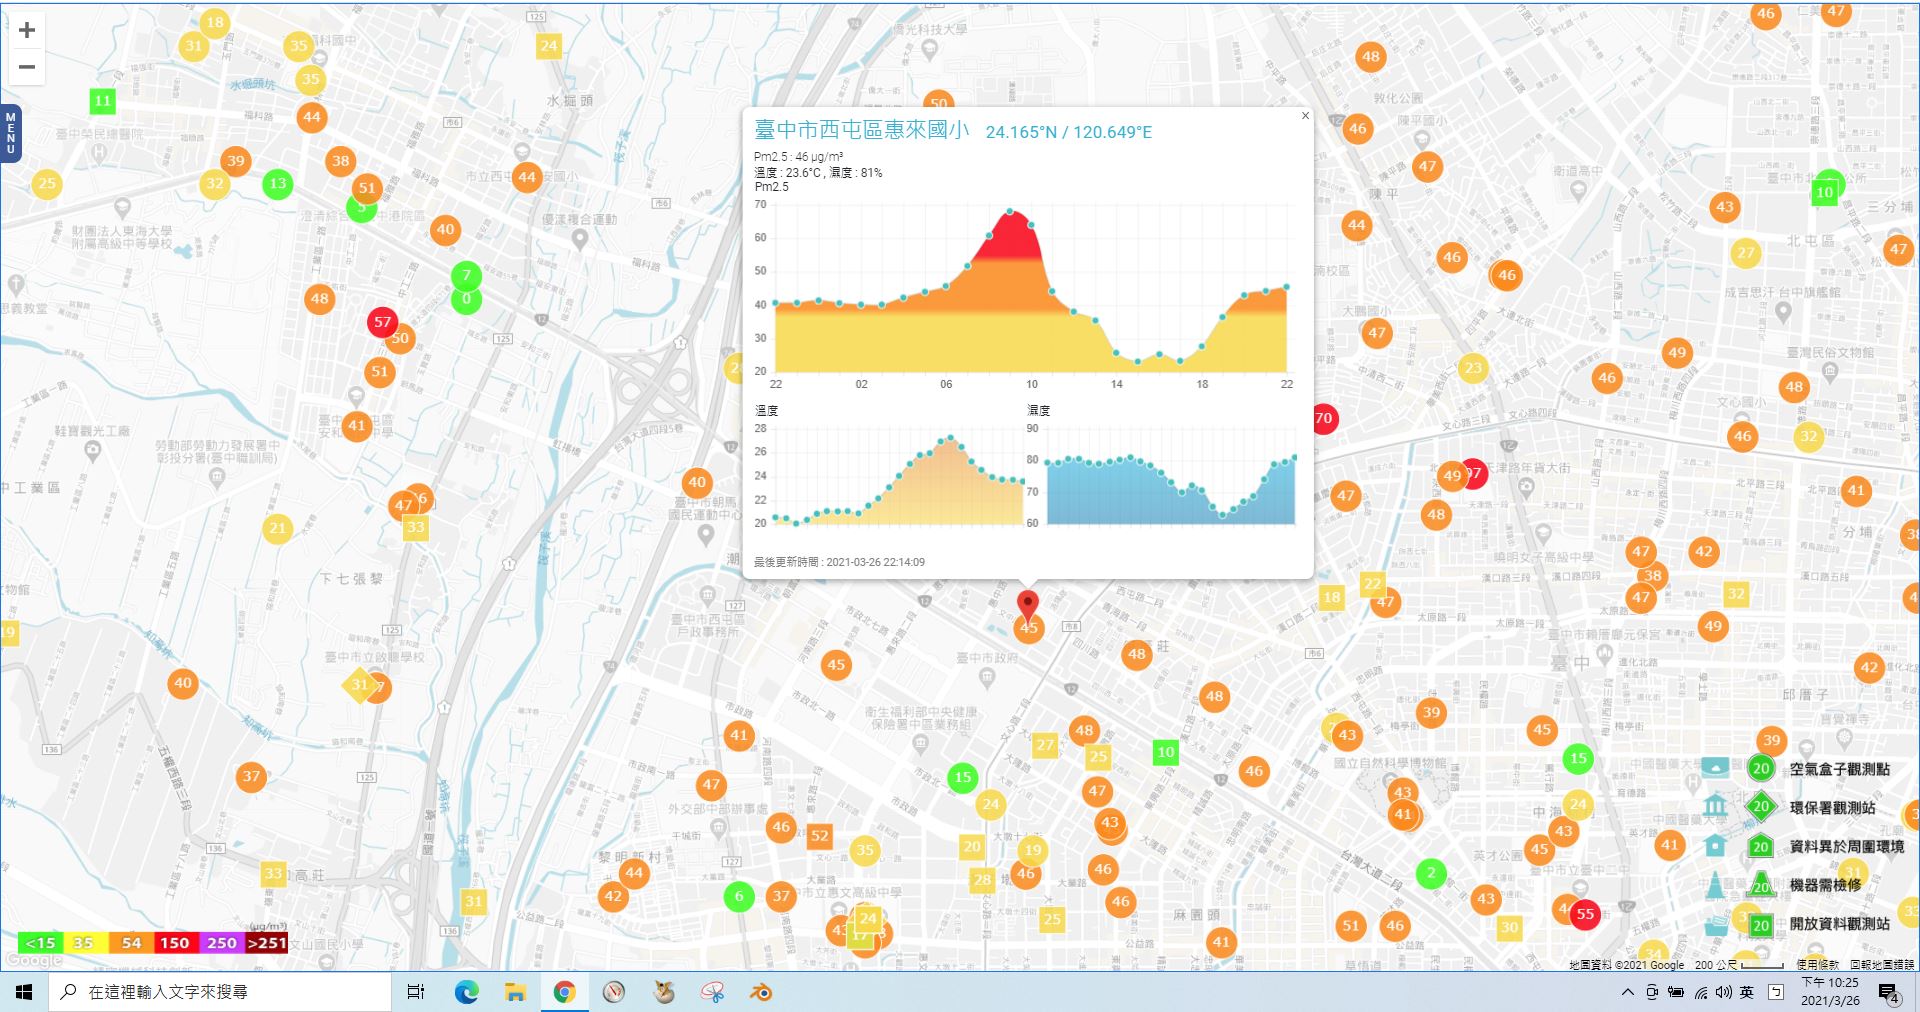Select the green 13 sensor marker
The height and width of the screenshot is (1012, 1920).
tap(278, 184)
